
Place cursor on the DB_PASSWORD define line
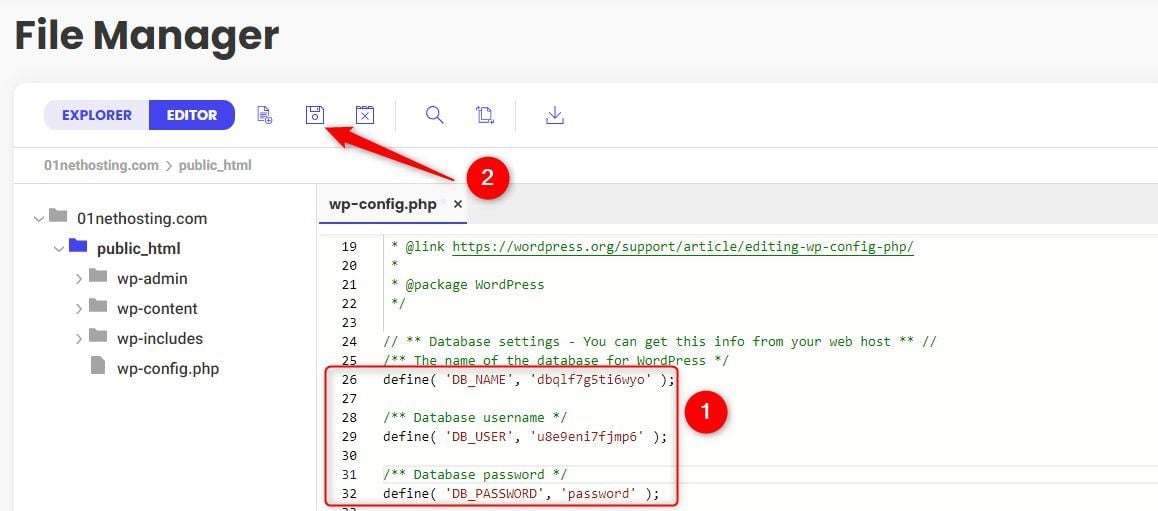click(521, 493)
